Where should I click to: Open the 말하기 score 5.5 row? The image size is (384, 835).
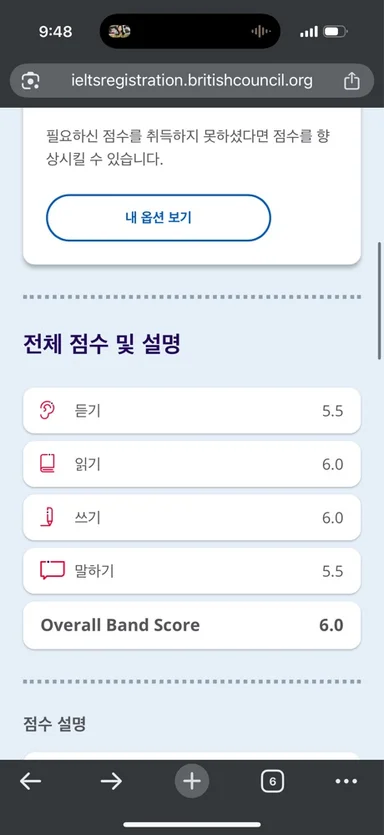click(x=192, y=571)
